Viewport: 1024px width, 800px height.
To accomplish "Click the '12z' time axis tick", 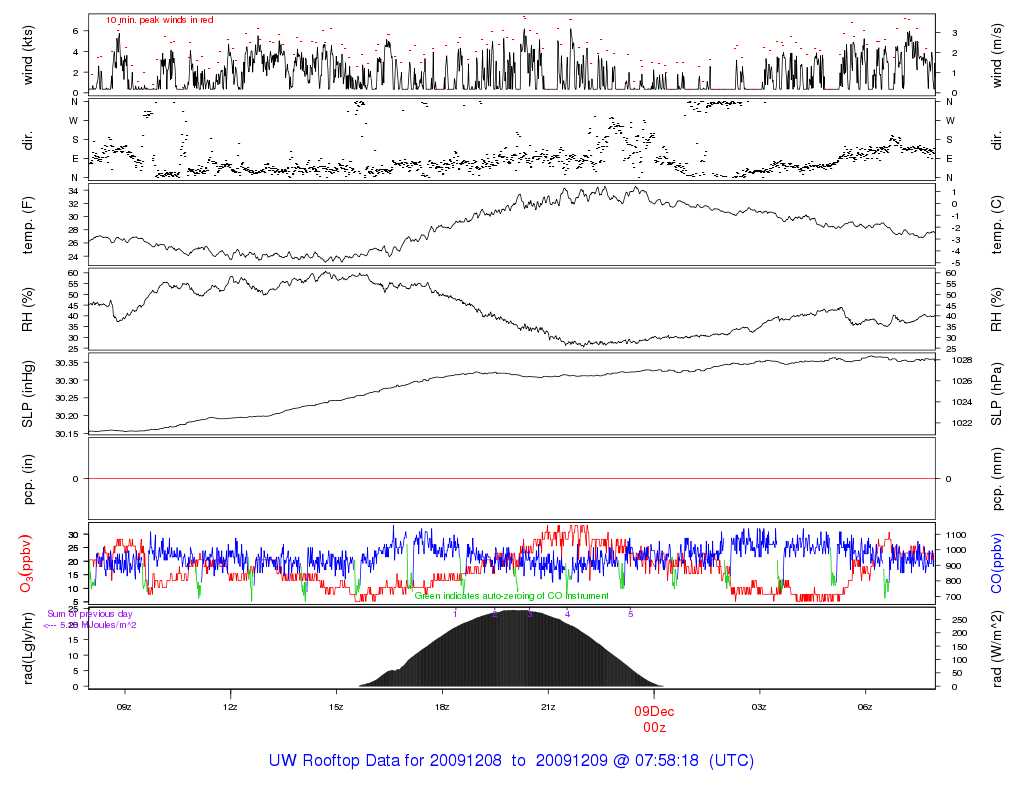I will pos(230,707).
